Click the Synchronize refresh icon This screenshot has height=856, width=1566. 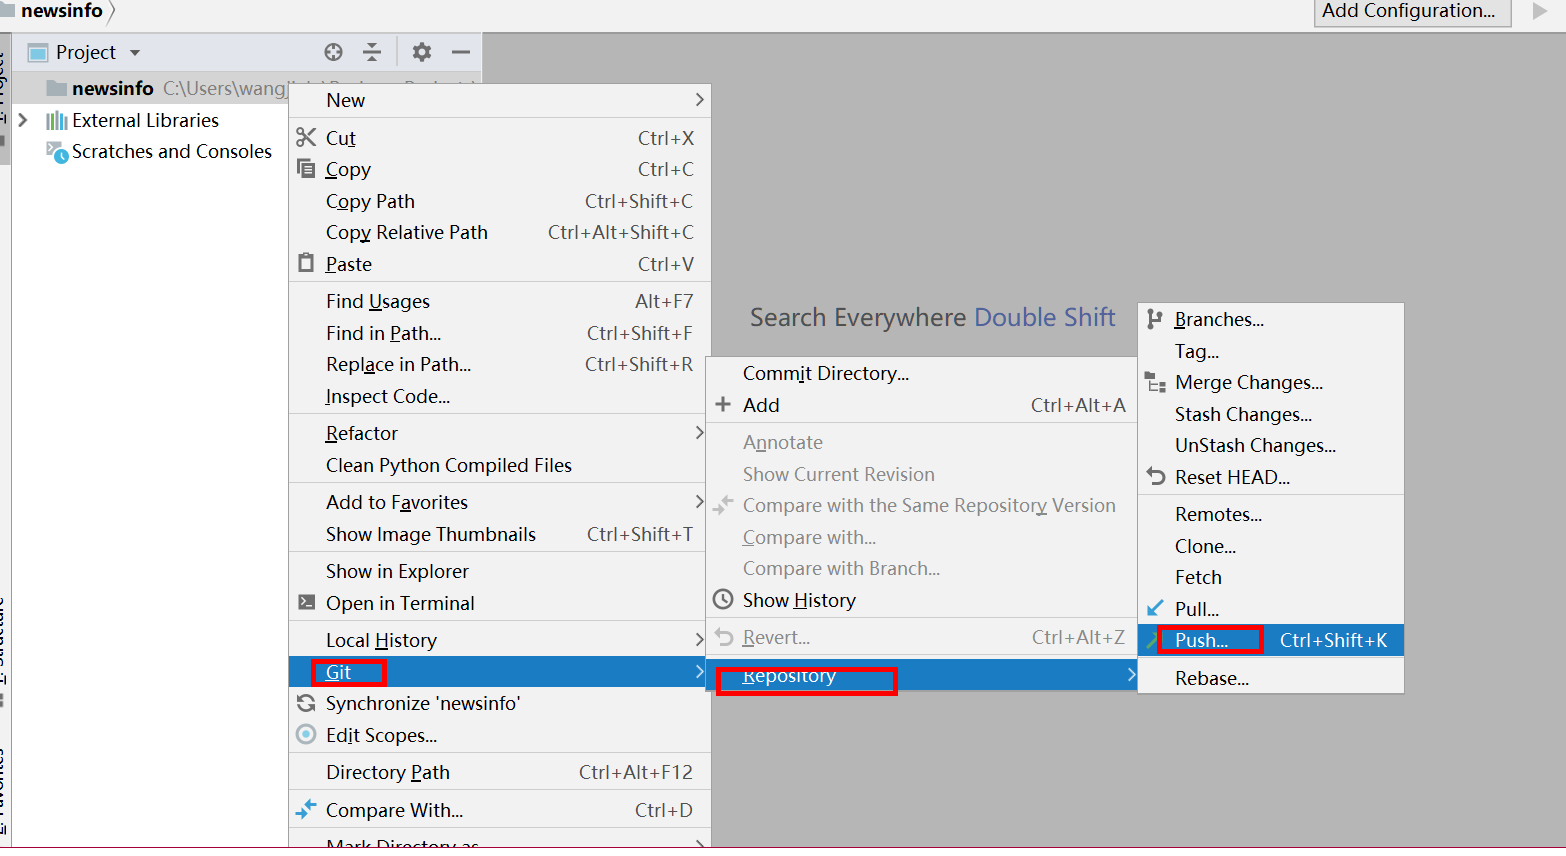pyautogui.click(x=306, y=703)
